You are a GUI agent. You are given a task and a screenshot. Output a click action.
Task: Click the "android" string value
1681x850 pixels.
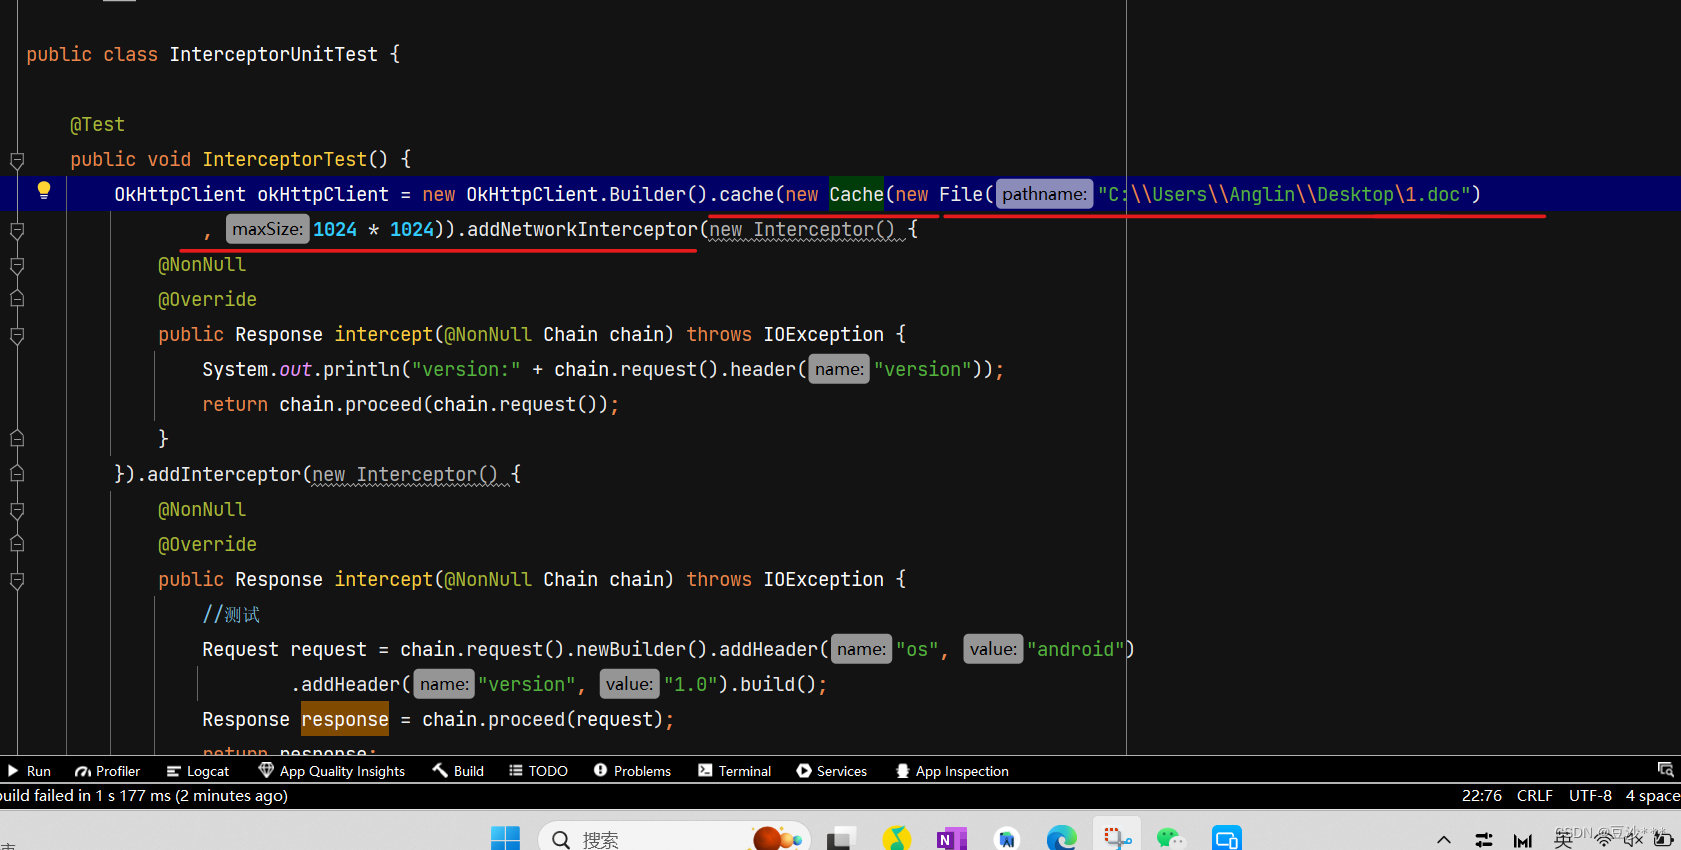1076,649
